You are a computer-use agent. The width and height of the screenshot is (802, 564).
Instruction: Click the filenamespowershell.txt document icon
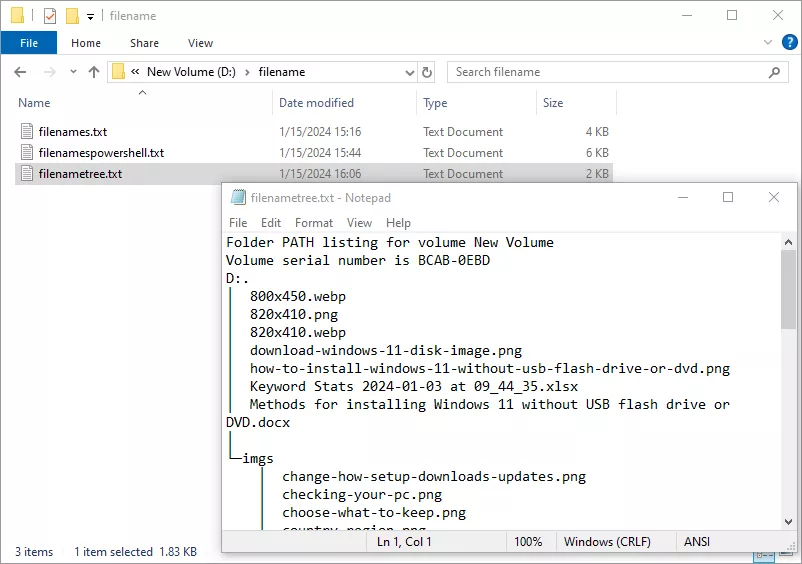[x=27, y=152]
